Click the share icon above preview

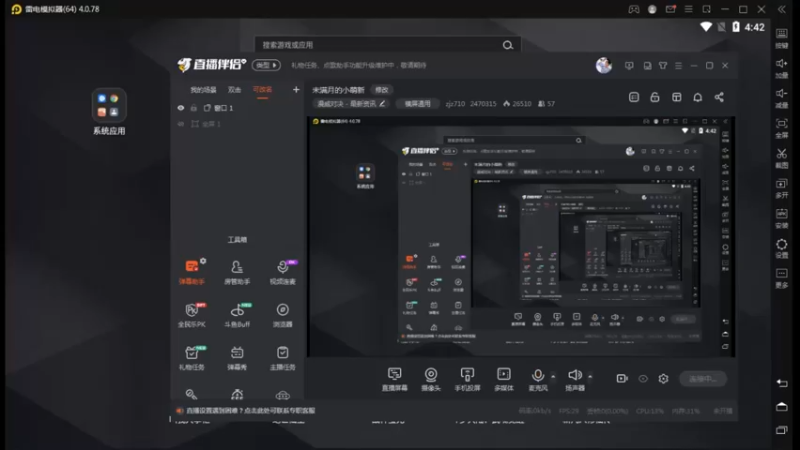point(719,97)
